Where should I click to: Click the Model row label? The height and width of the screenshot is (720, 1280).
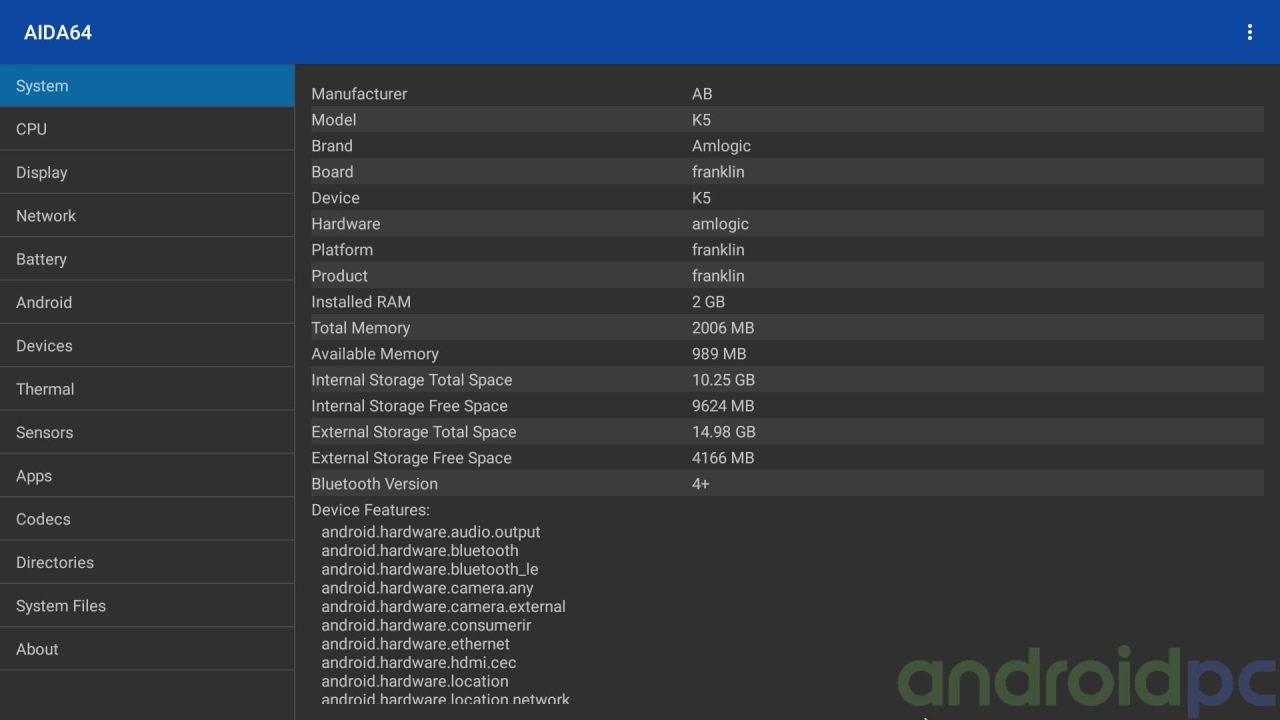tap(334, 120)
